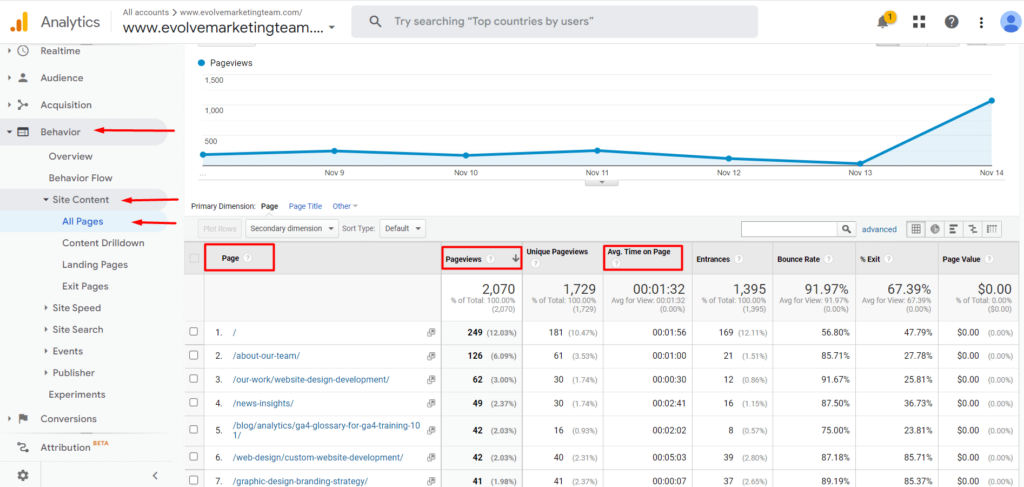Click the Plot Rows button
This screenshot has width=1024, height=487.
click(219, 228)
